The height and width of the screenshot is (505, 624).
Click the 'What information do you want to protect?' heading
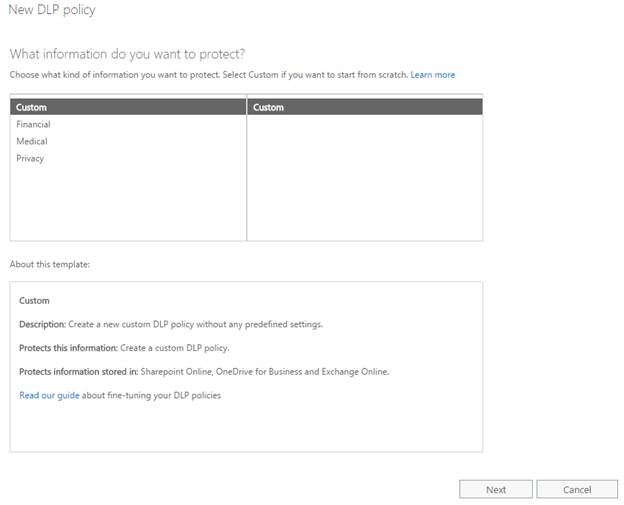(127, 53)
